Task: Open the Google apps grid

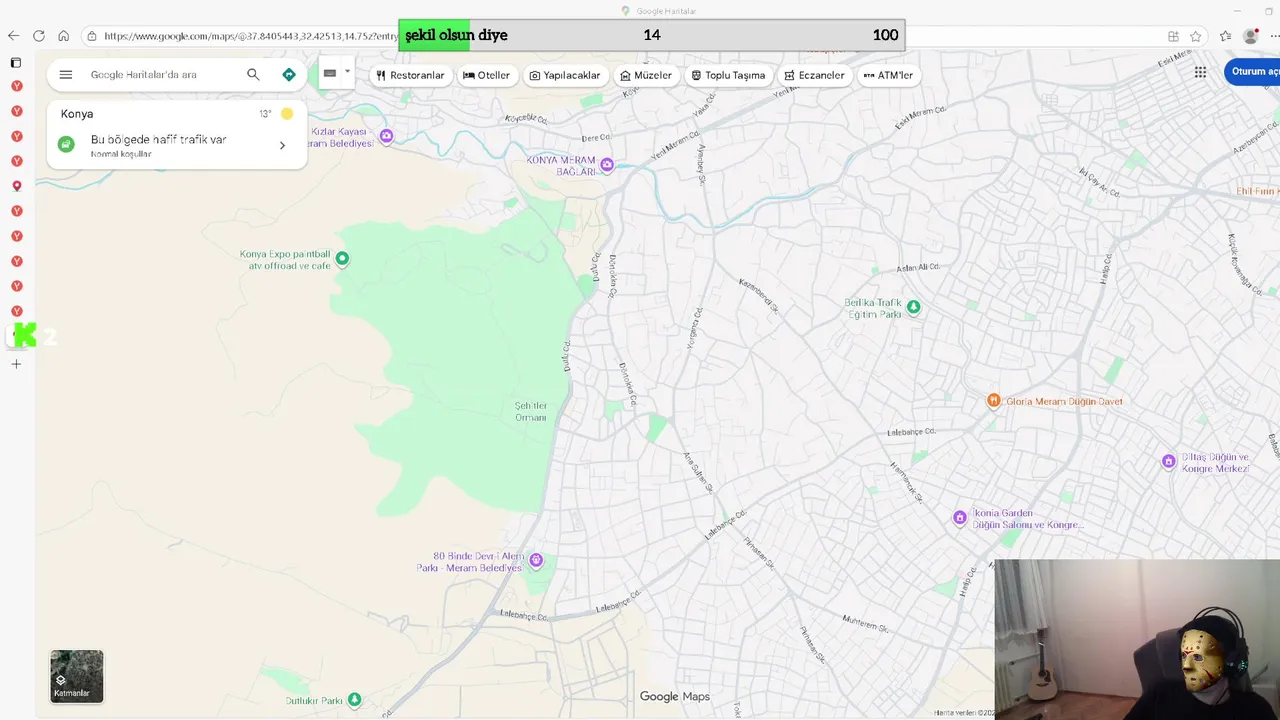Action: tap(1200, 72)
